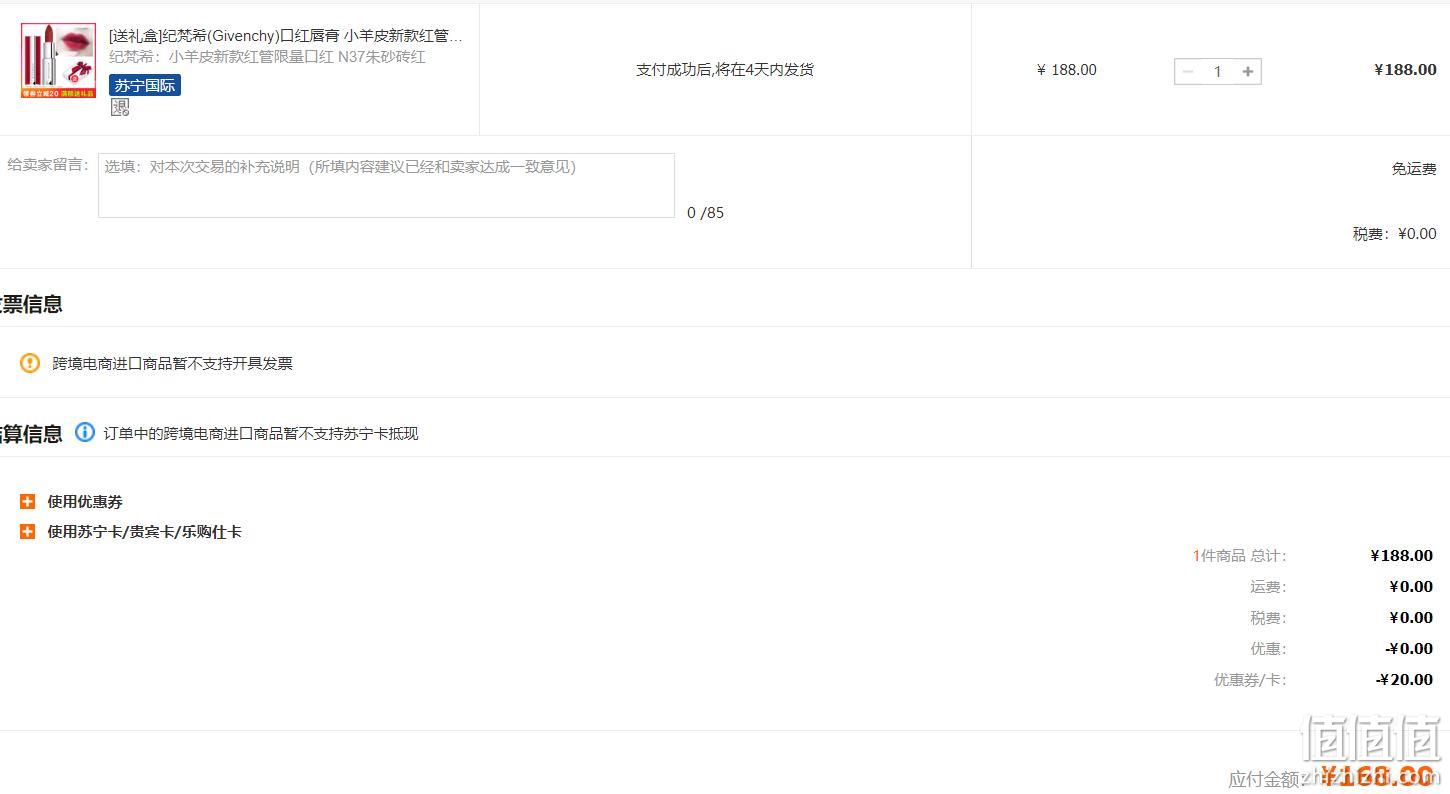Click the bold item subtotal ¥188.00 in product row
This screenshot has height=794, width=1450.
(1405, 70)
